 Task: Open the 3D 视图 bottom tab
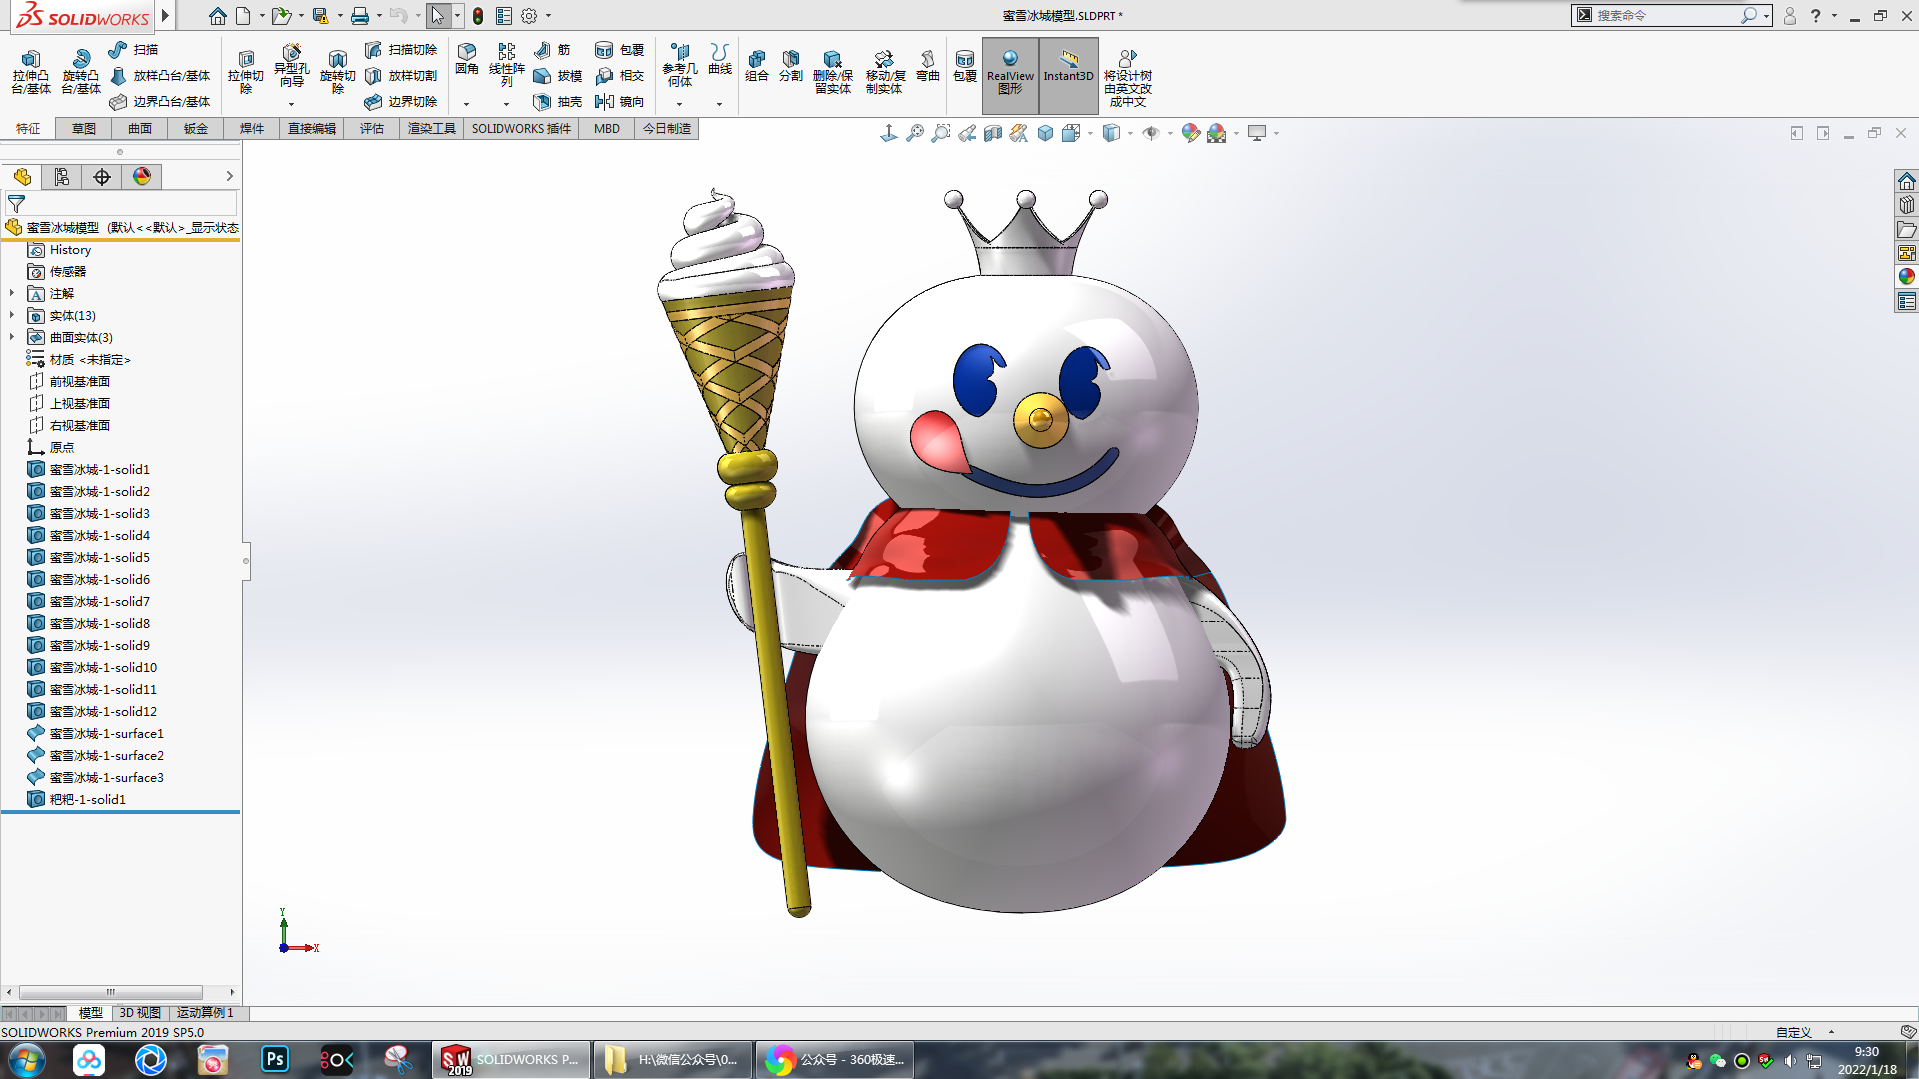140,1013
